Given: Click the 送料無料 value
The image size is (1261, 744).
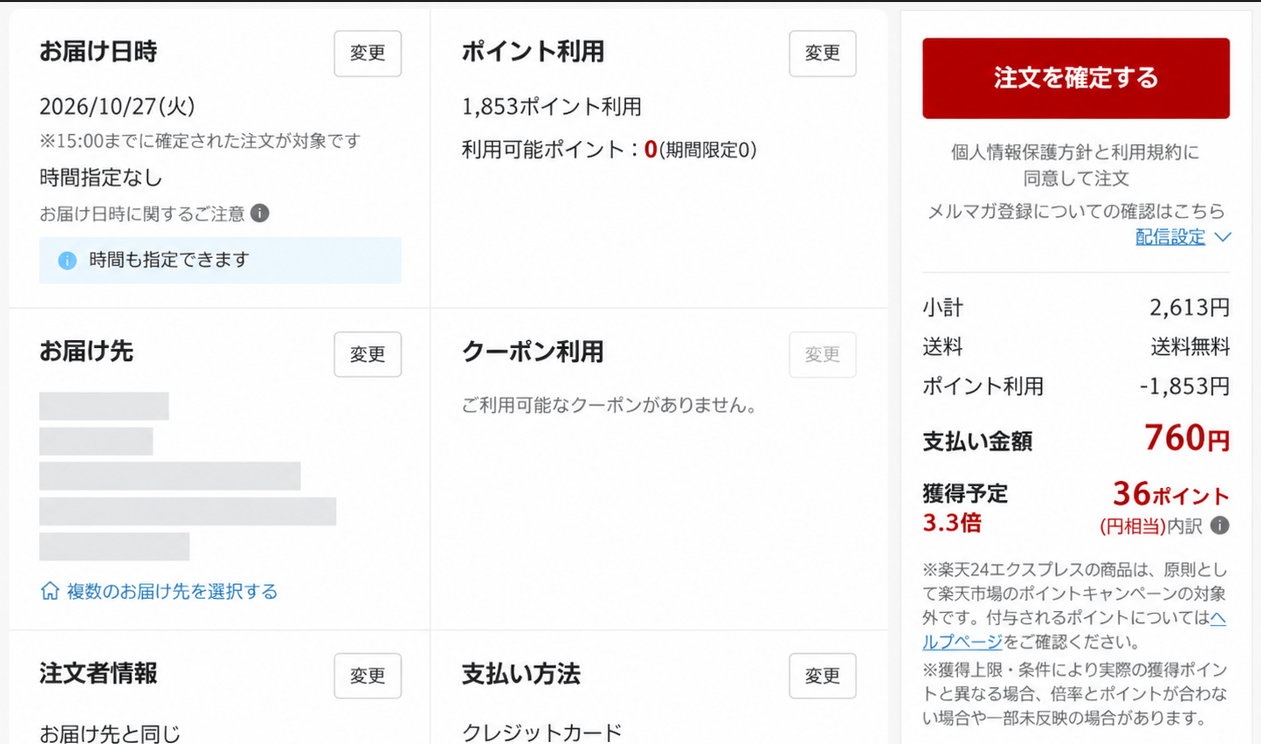Looking at the screenshot, I should pos(1190,347).
